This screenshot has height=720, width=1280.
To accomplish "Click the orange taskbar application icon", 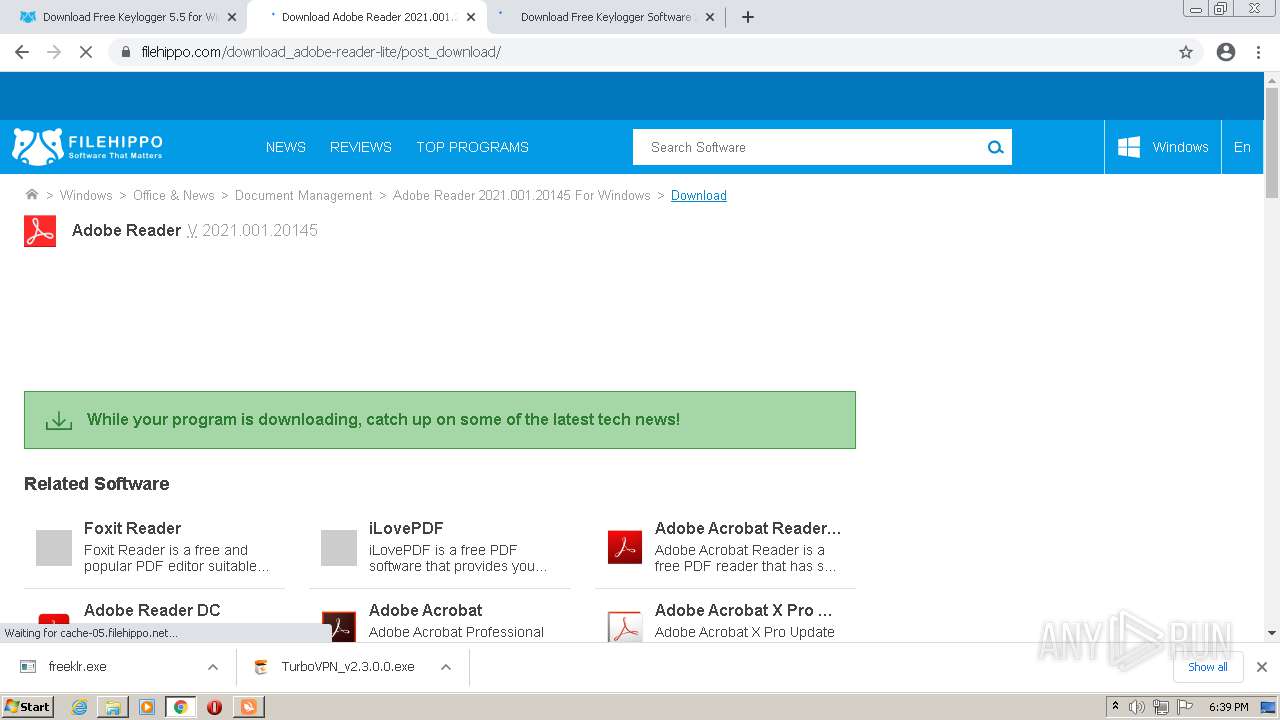I will tap(248, 707).
